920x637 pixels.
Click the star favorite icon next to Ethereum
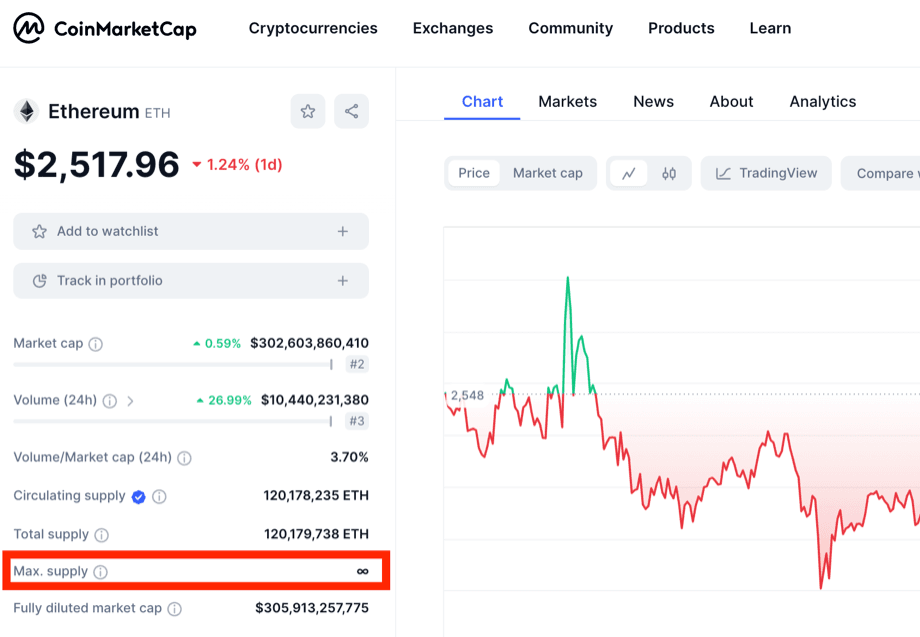click(x=308, y=111)
